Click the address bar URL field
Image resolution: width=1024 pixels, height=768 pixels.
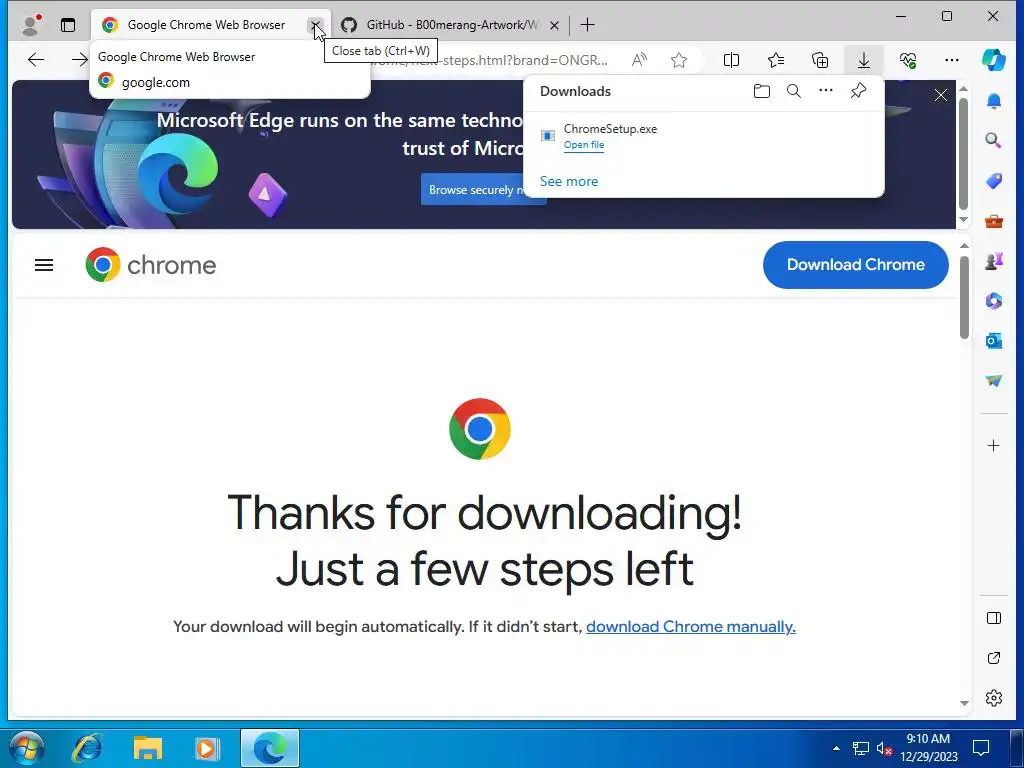pos(490,60)
